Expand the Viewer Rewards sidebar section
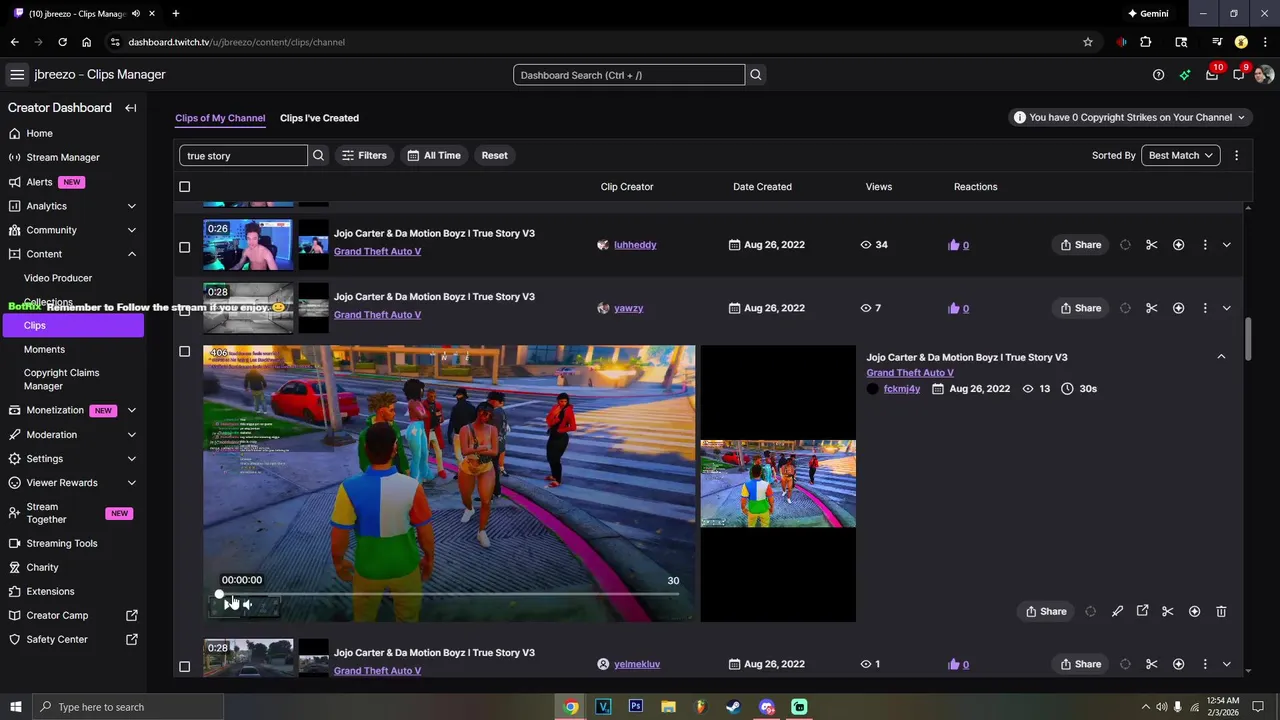The width and height of the screenshot is (1280, 720). pos(131,483)
